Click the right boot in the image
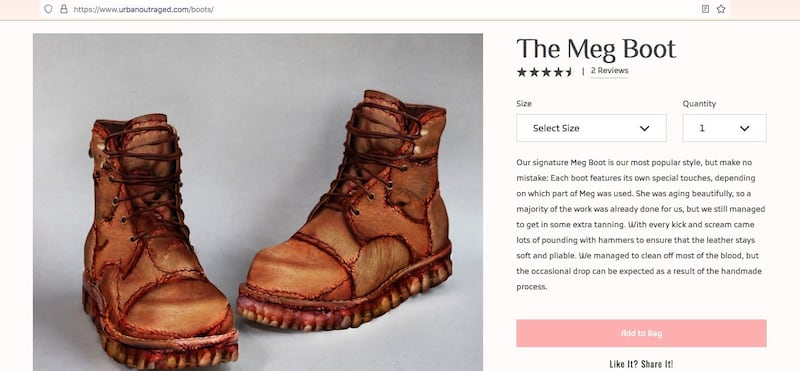 point(345,209)
